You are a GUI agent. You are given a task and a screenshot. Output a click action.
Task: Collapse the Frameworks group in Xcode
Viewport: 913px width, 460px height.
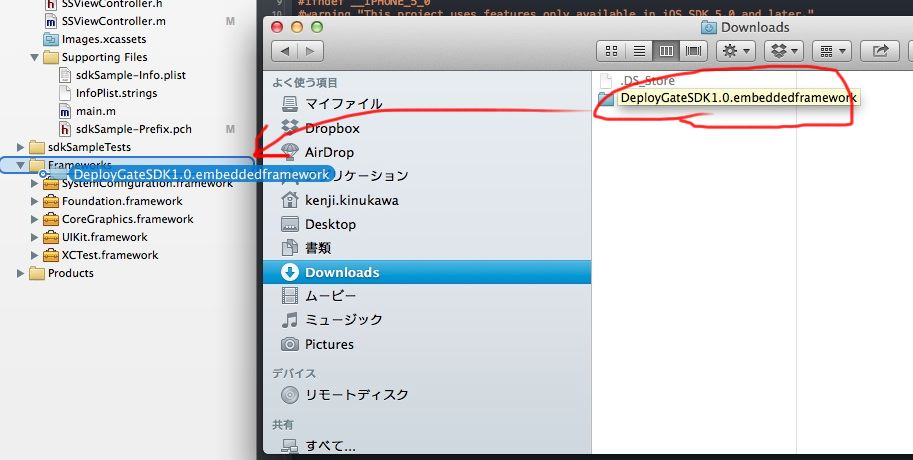coord(20,165)
